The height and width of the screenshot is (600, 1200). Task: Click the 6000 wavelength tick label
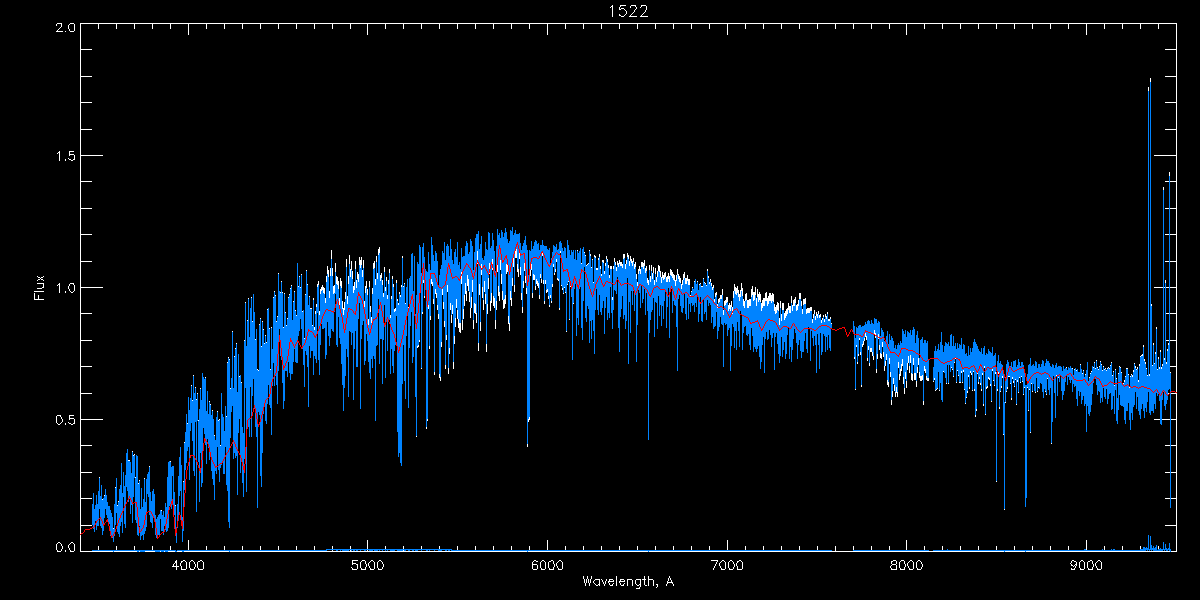coord(547,564)
